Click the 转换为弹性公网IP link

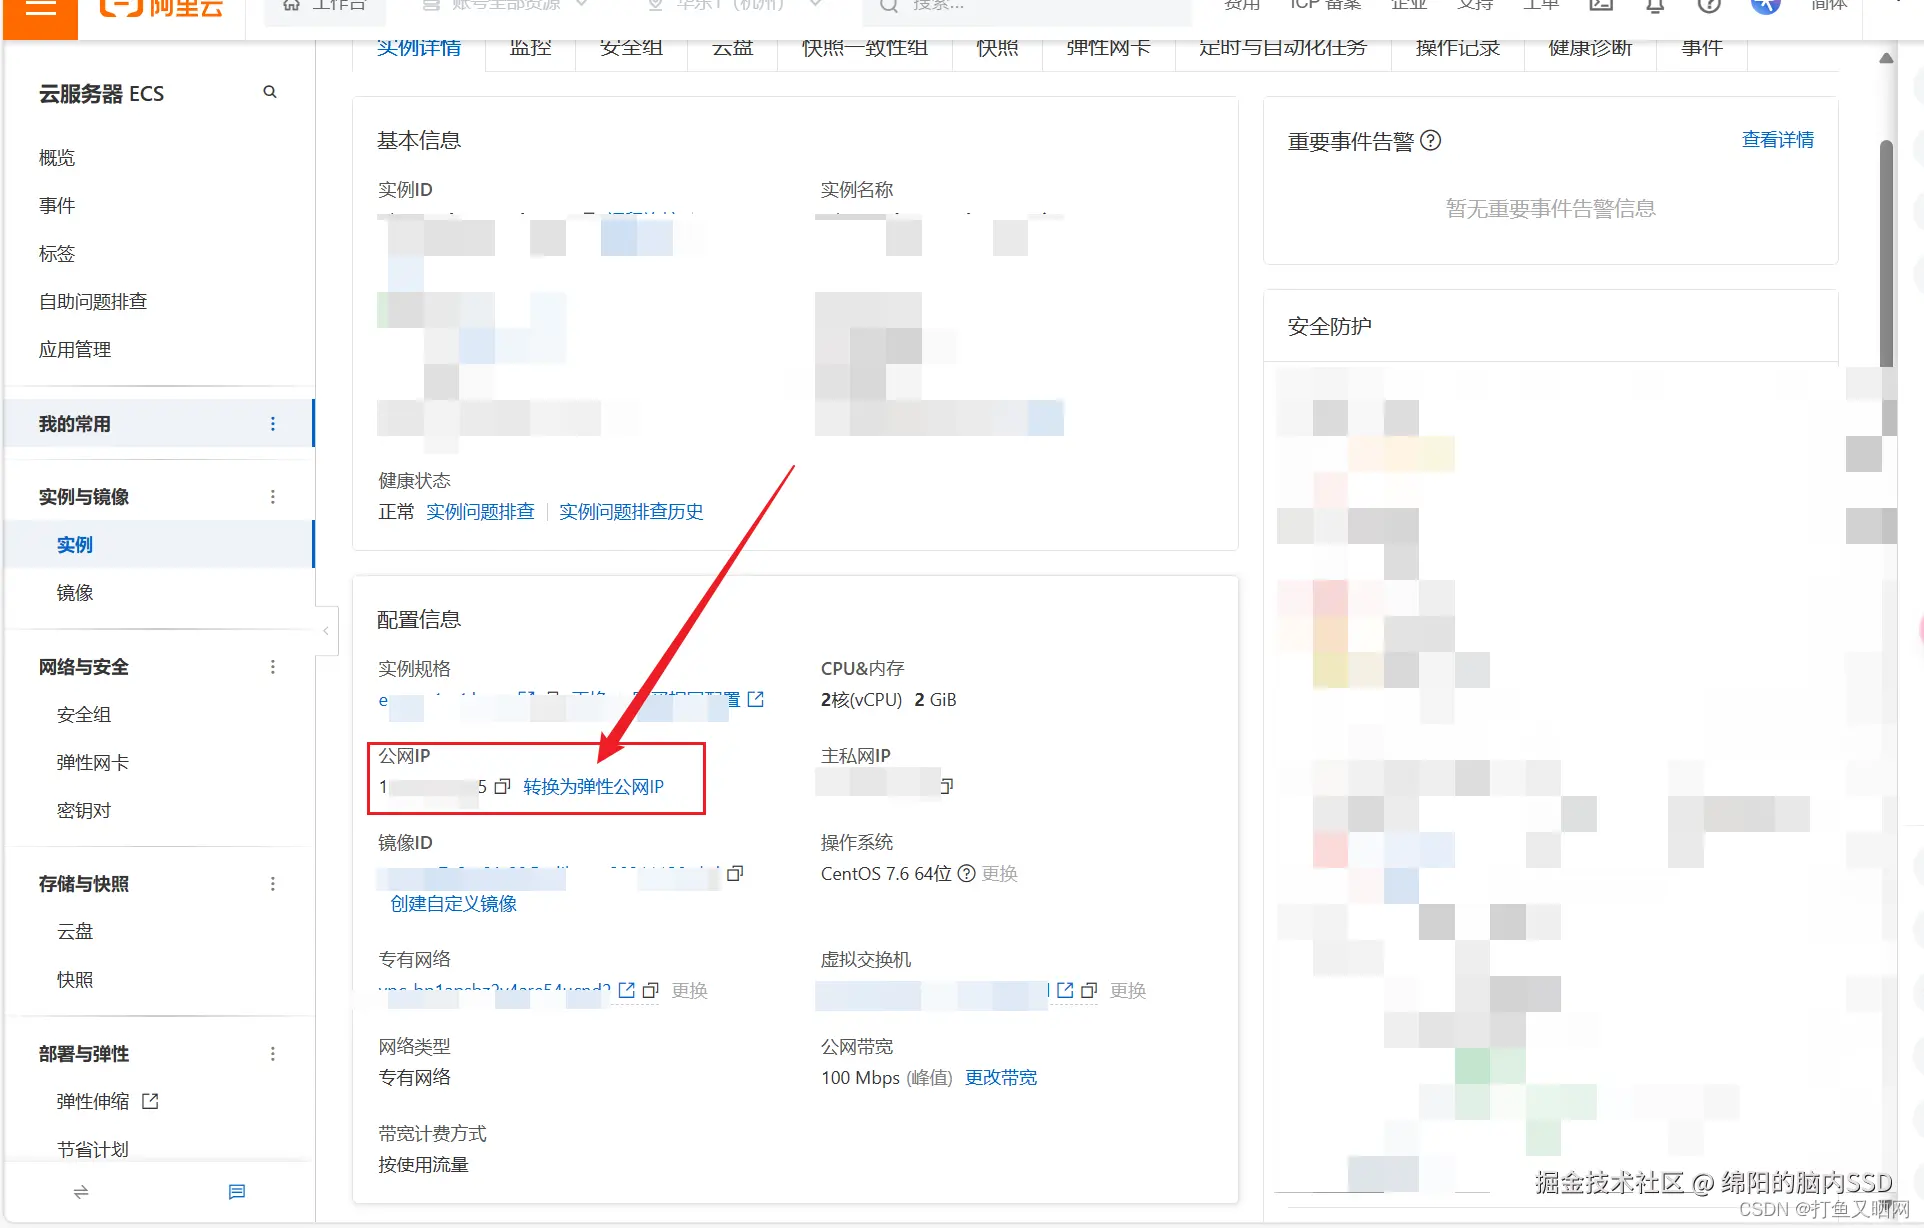coord(593,787)
